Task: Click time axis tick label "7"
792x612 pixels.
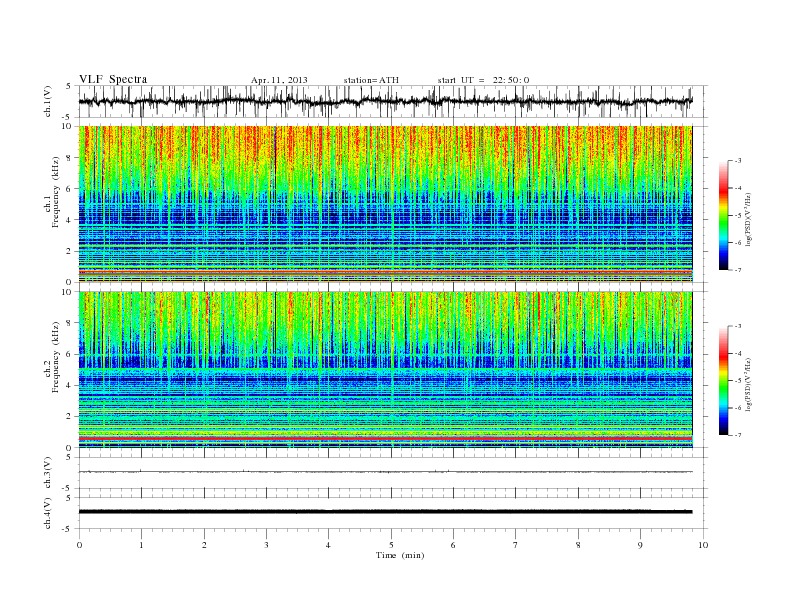Action: click(x=516, y=545)
